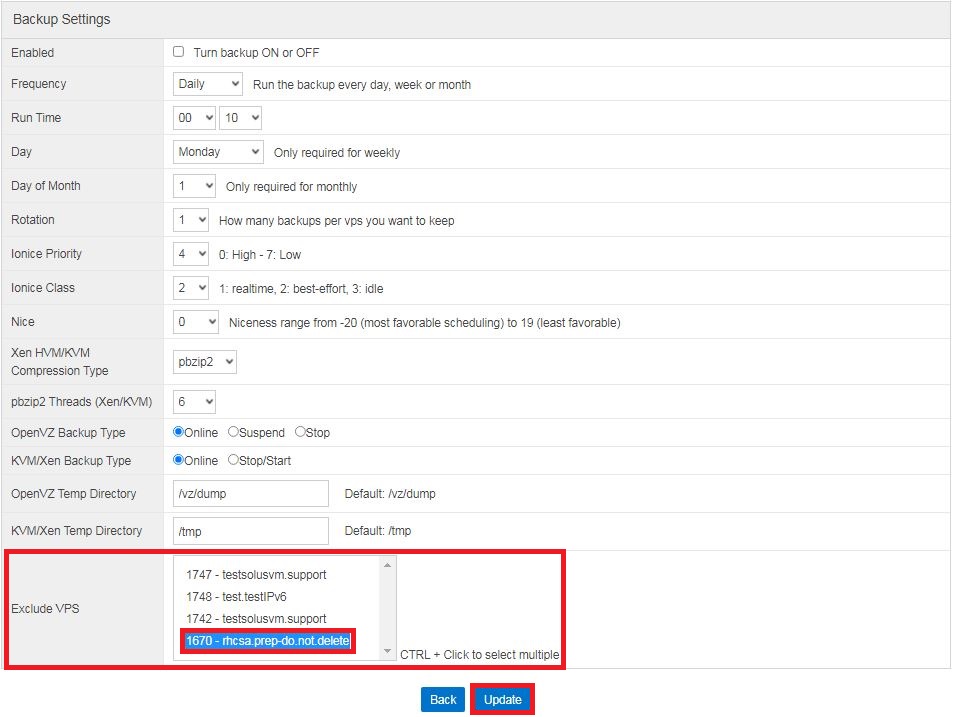Open the Run Time minute dropdown

coord(240,118)
